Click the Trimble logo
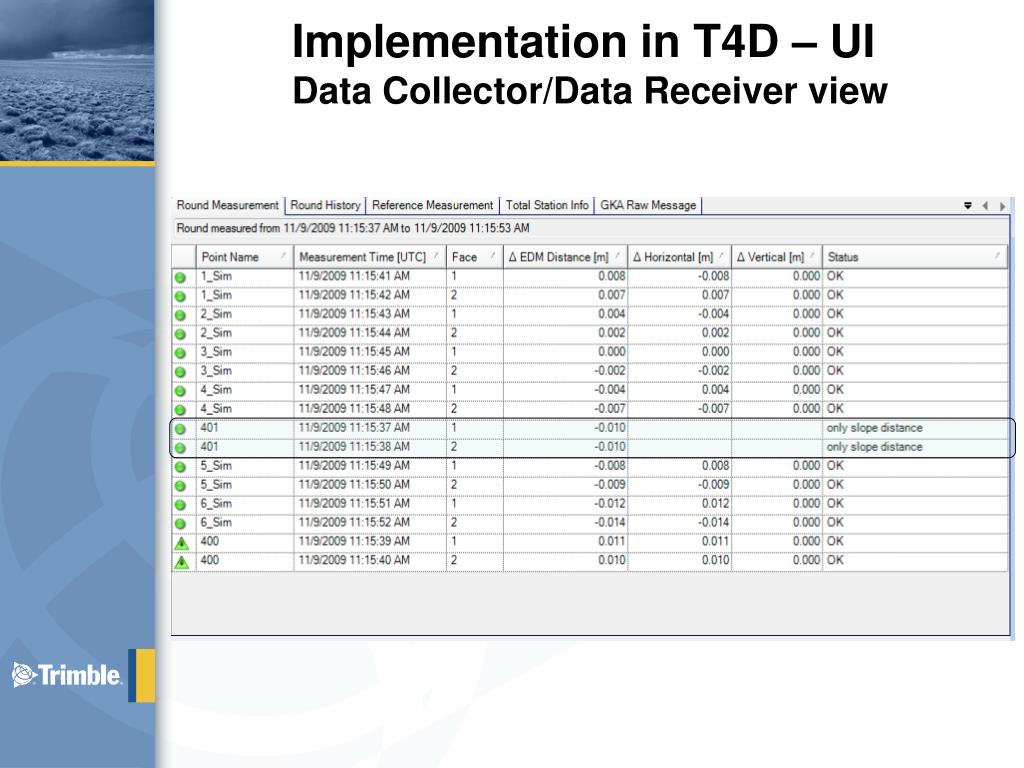The height and width of the screenshot is (768, 1024). tap(67, 675)
